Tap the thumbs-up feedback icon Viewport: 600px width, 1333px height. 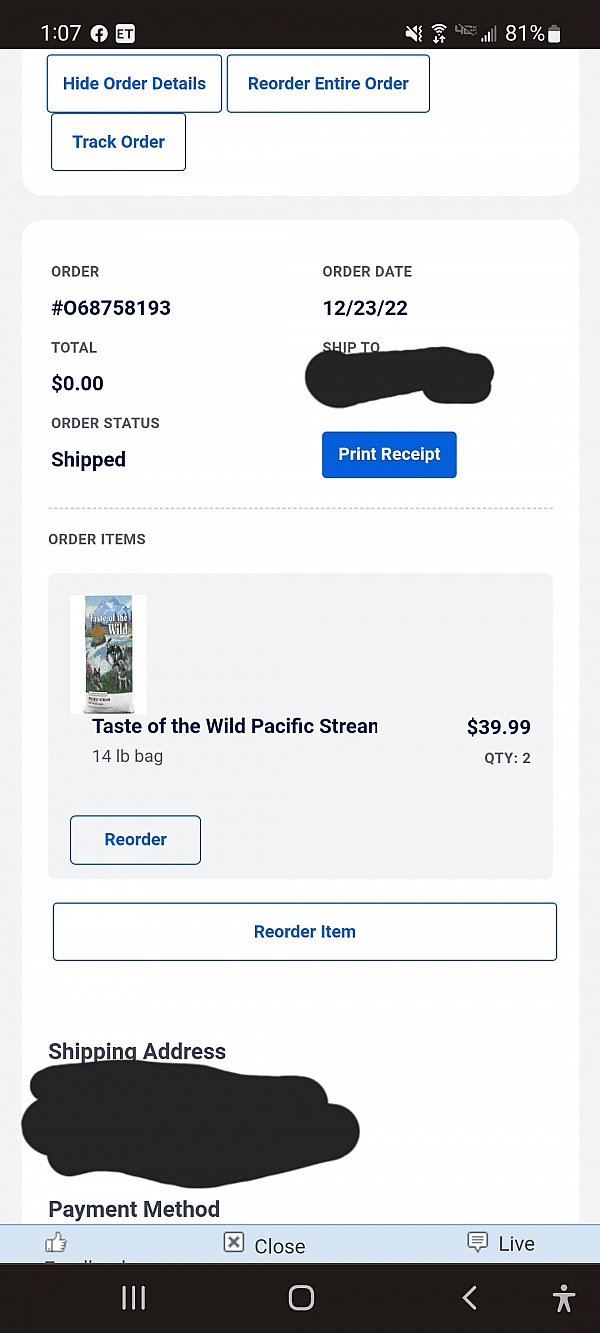click(x=56, y=1243)
